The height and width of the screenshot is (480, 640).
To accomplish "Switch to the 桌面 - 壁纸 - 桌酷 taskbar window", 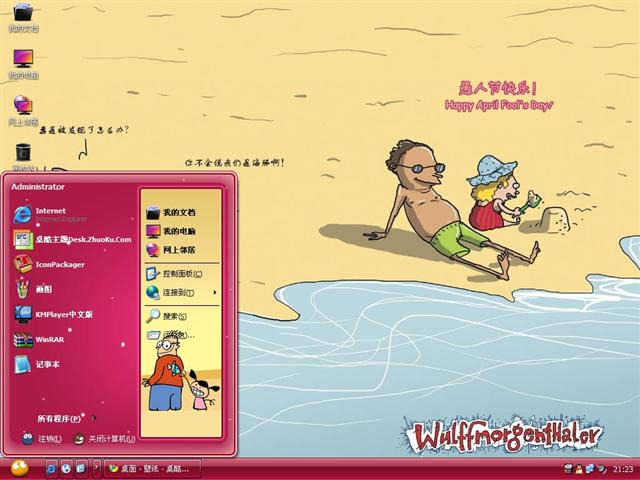I will (152, 469).
